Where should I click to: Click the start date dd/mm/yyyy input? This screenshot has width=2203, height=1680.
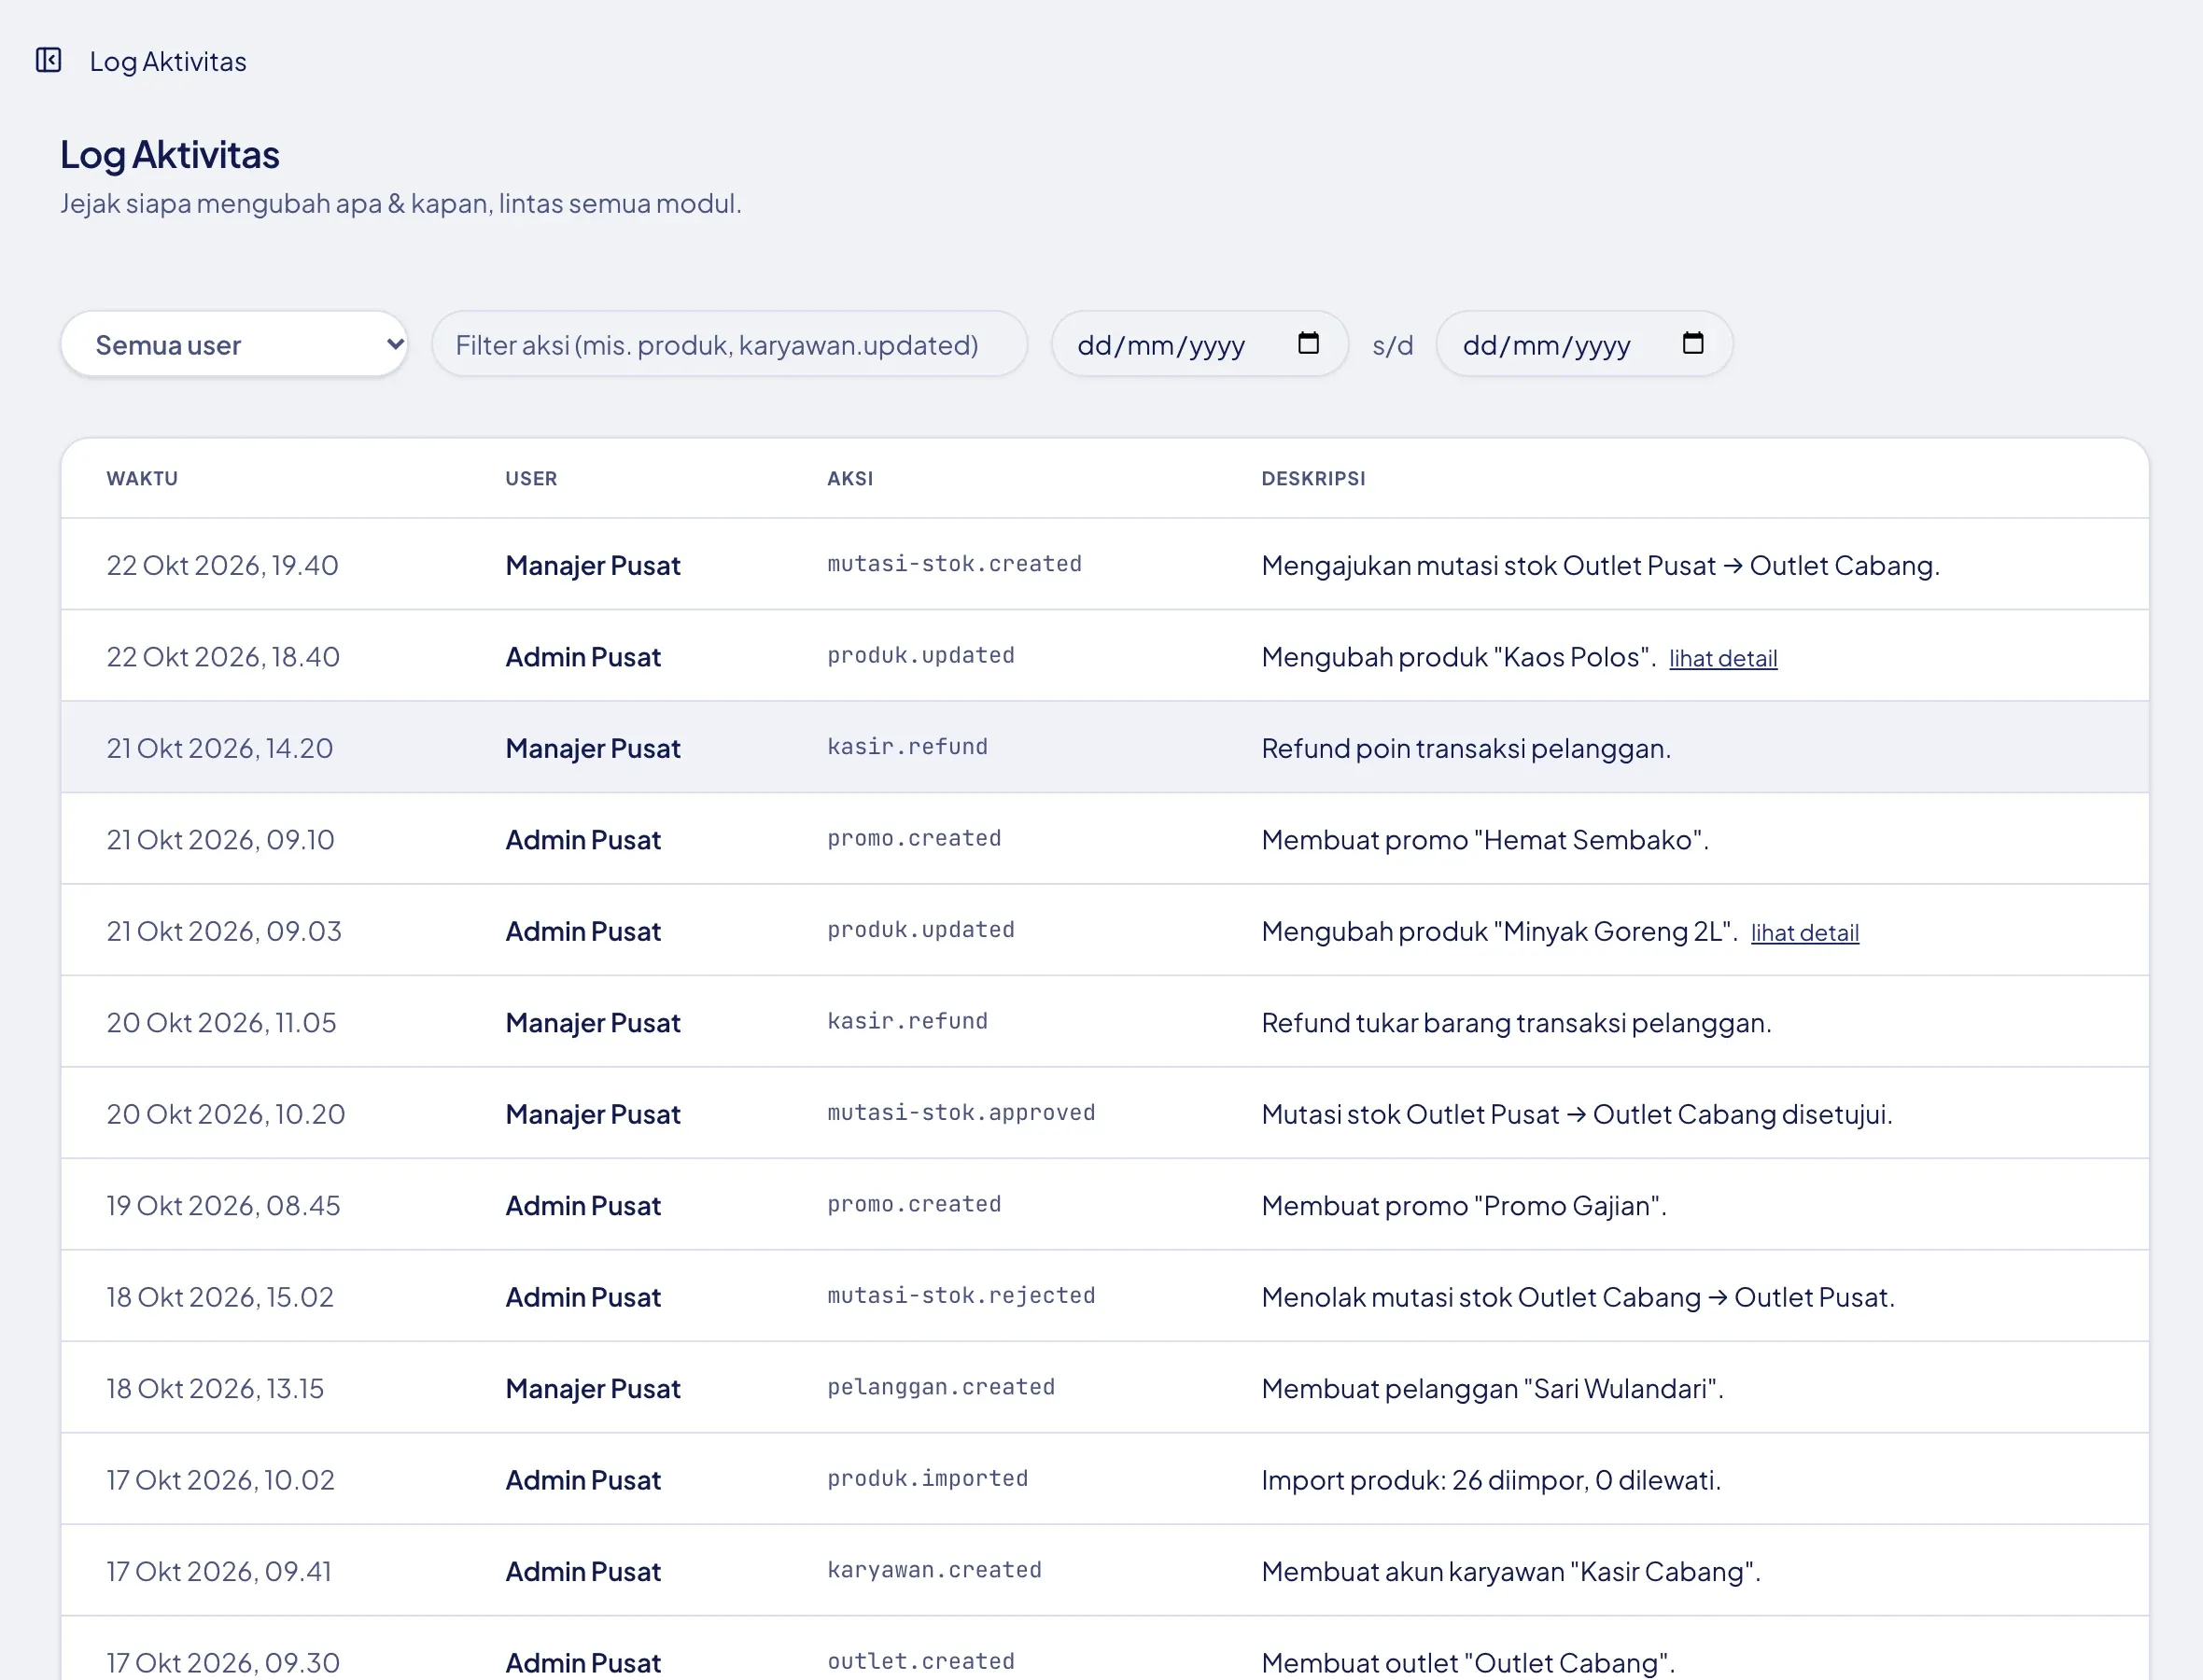1199,344
